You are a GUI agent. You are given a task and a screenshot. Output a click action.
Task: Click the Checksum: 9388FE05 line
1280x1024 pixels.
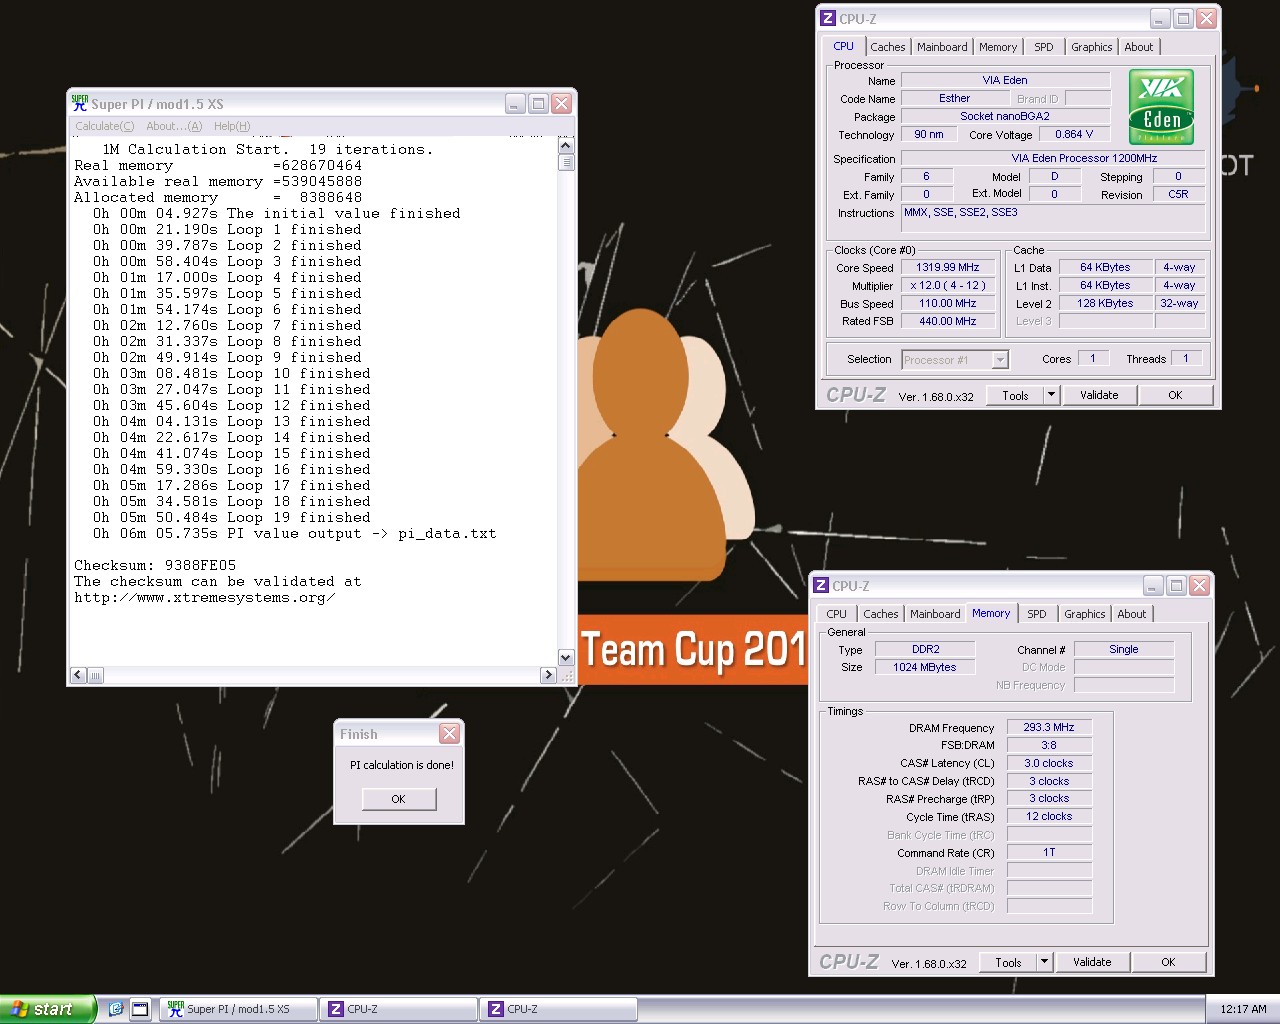pyautogui.click(x=155, y=565)
